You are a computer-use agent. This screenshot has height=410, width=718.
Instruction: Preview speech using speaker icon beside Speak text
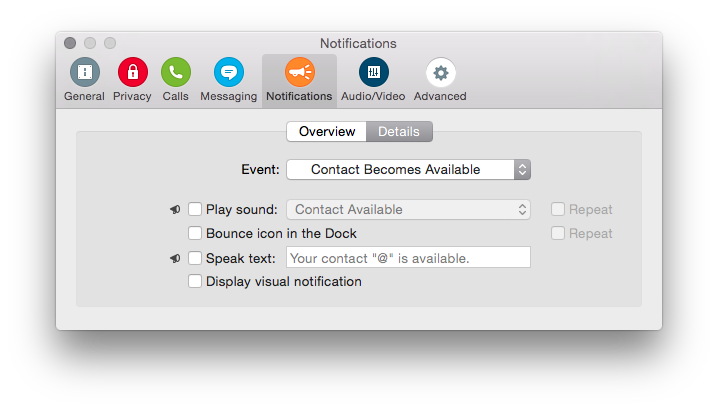[x=175, y=258]
